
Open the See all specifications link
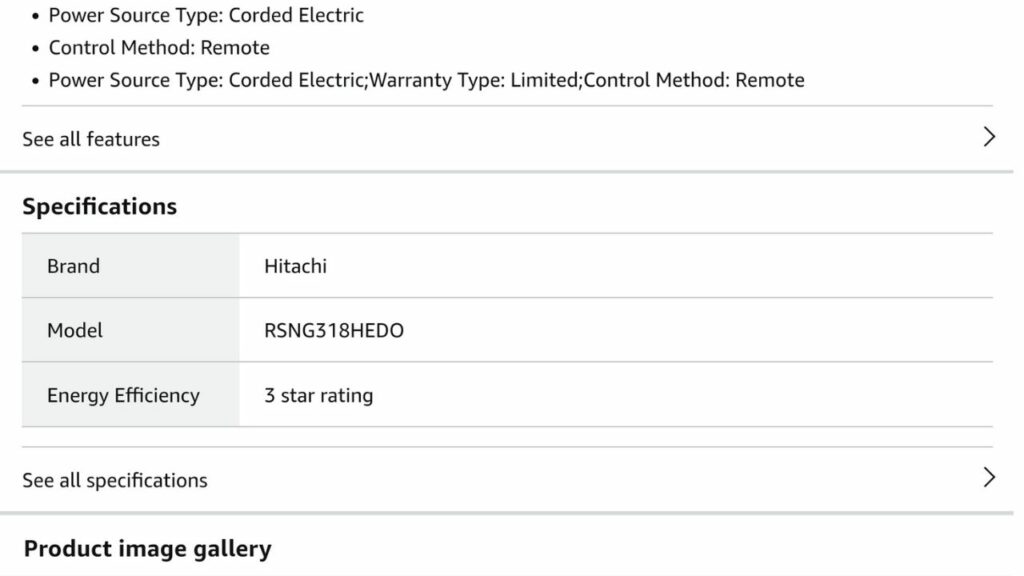[x=115, y=480]
